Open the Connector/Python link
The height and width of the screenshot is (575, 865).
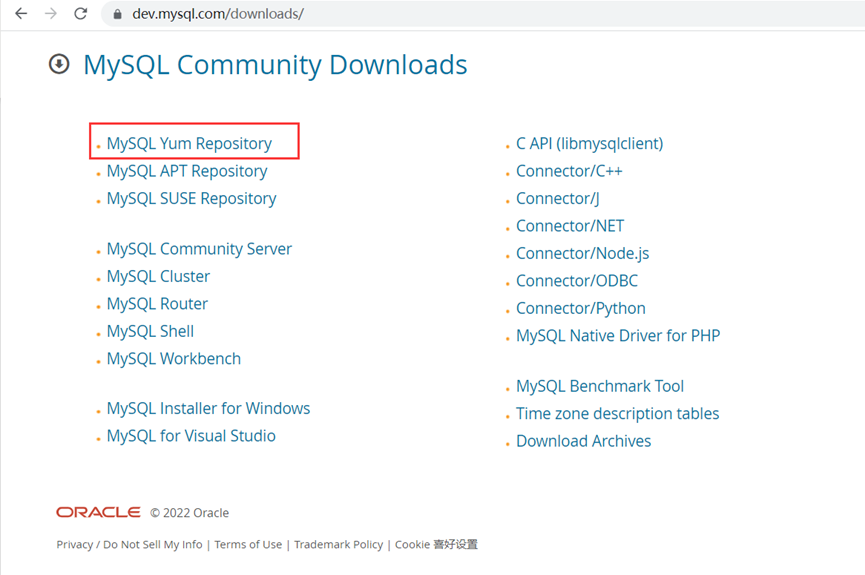pyautogui.click(x=580, y=308)
